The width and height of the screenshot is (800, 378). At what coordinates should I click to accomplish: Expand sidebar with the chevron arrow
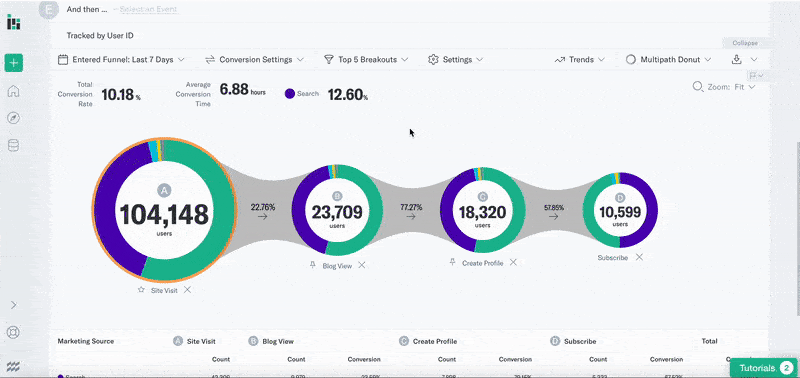14,305
